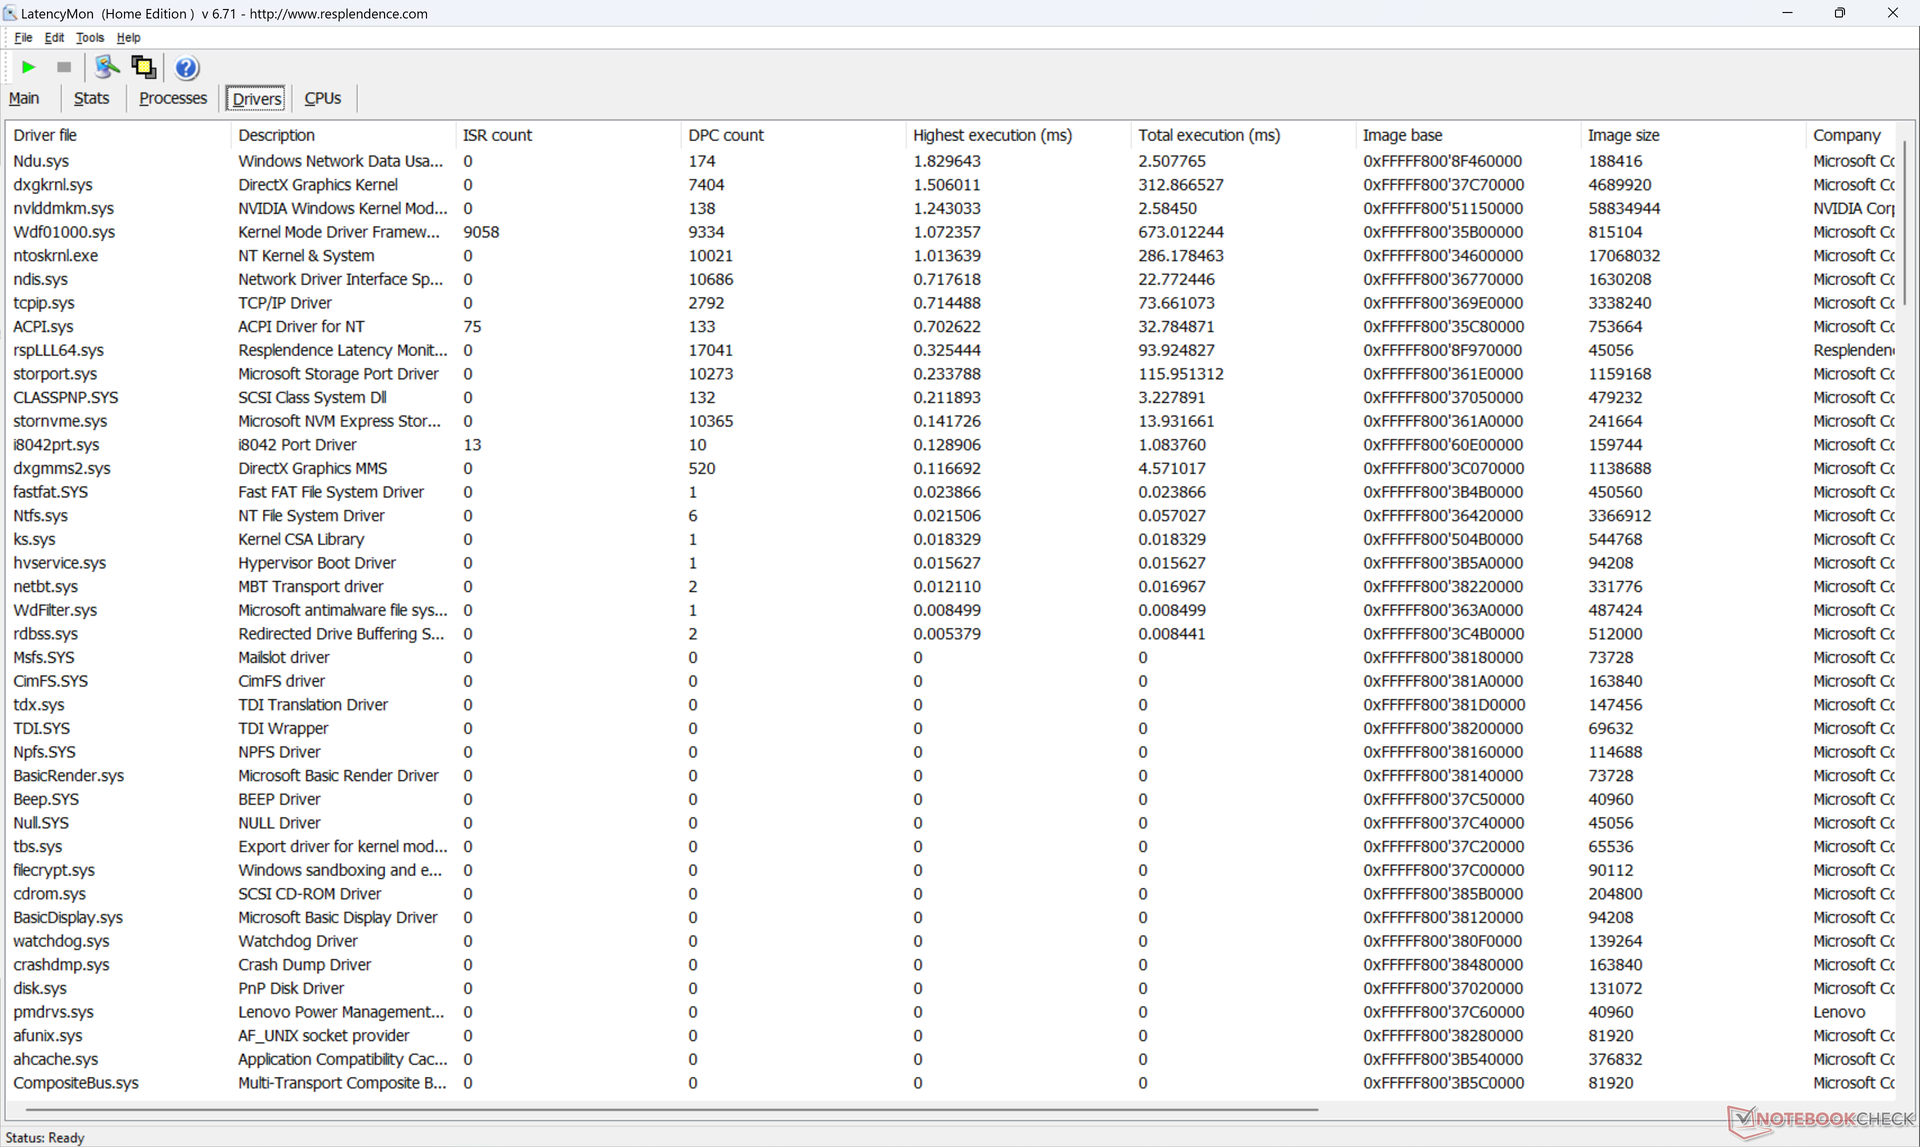Select the dxgkrnl.sys driver row
The height and width of the screenshot is (1147, 1920).
point(52,185)
